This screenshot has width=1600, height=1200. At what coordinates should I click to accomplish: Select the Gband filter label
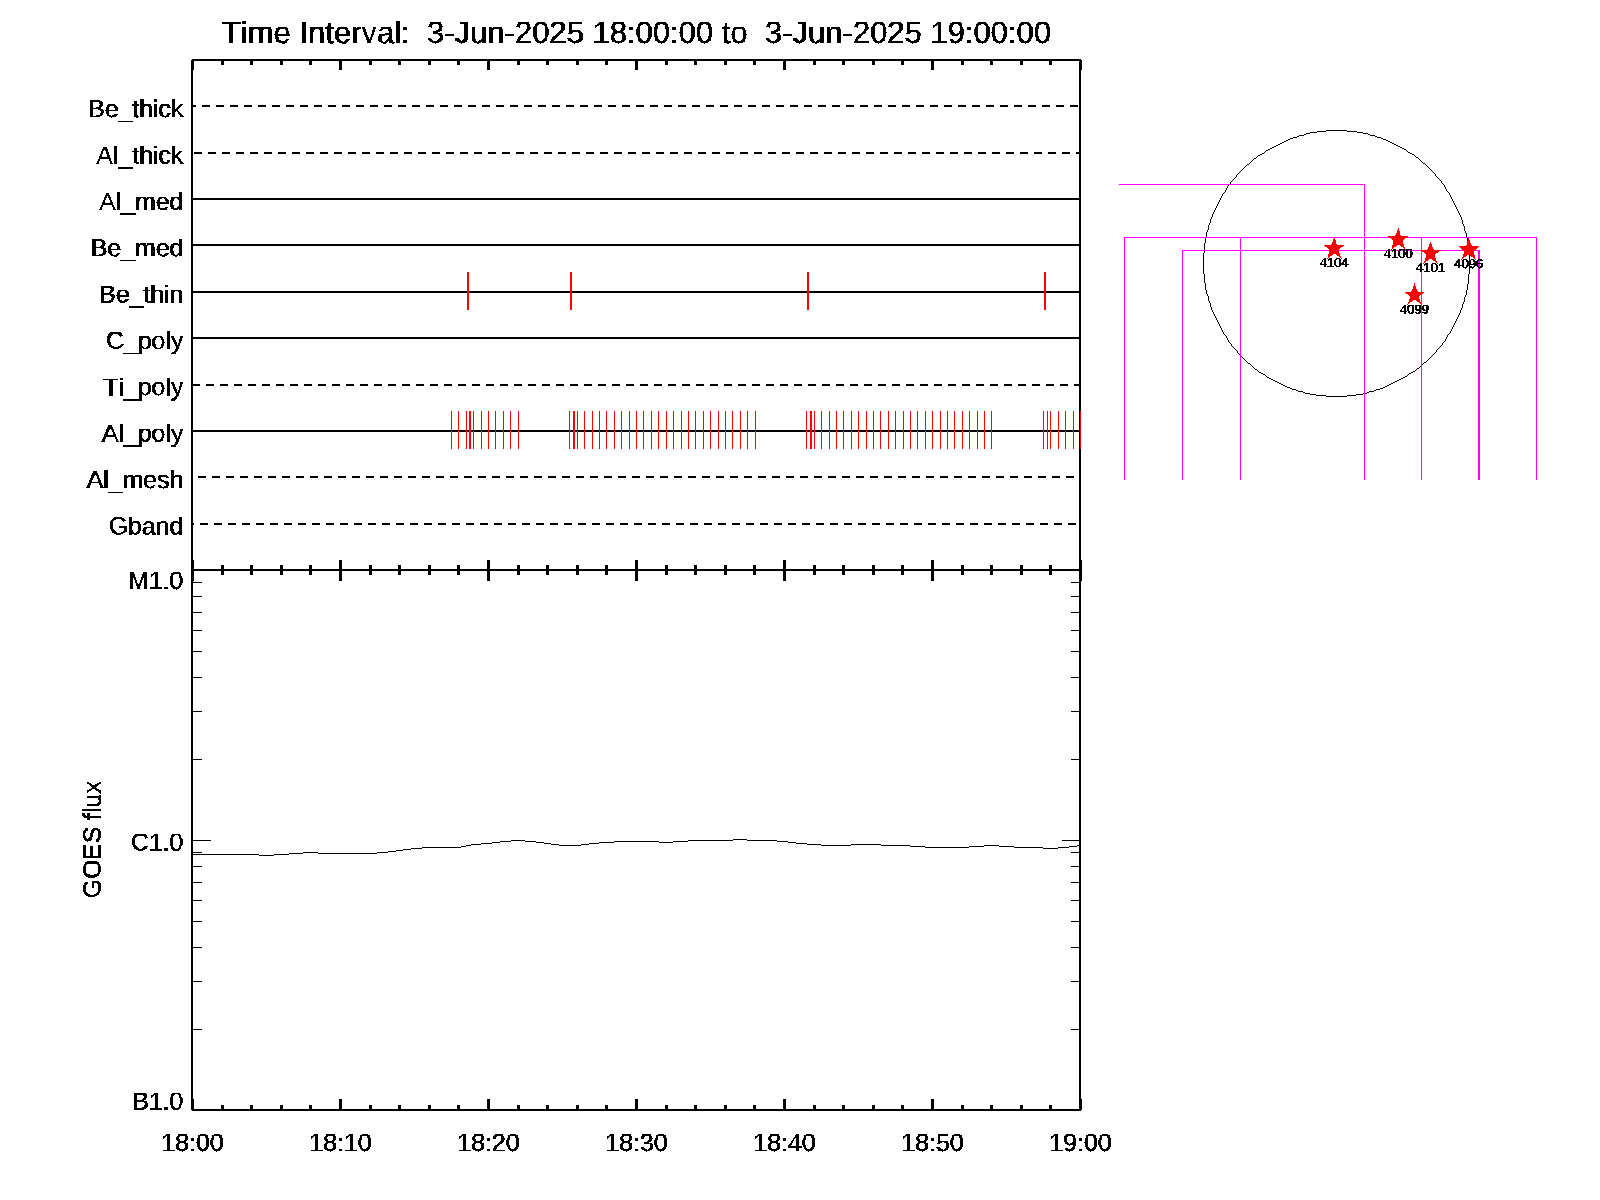(x=146, y=527)
